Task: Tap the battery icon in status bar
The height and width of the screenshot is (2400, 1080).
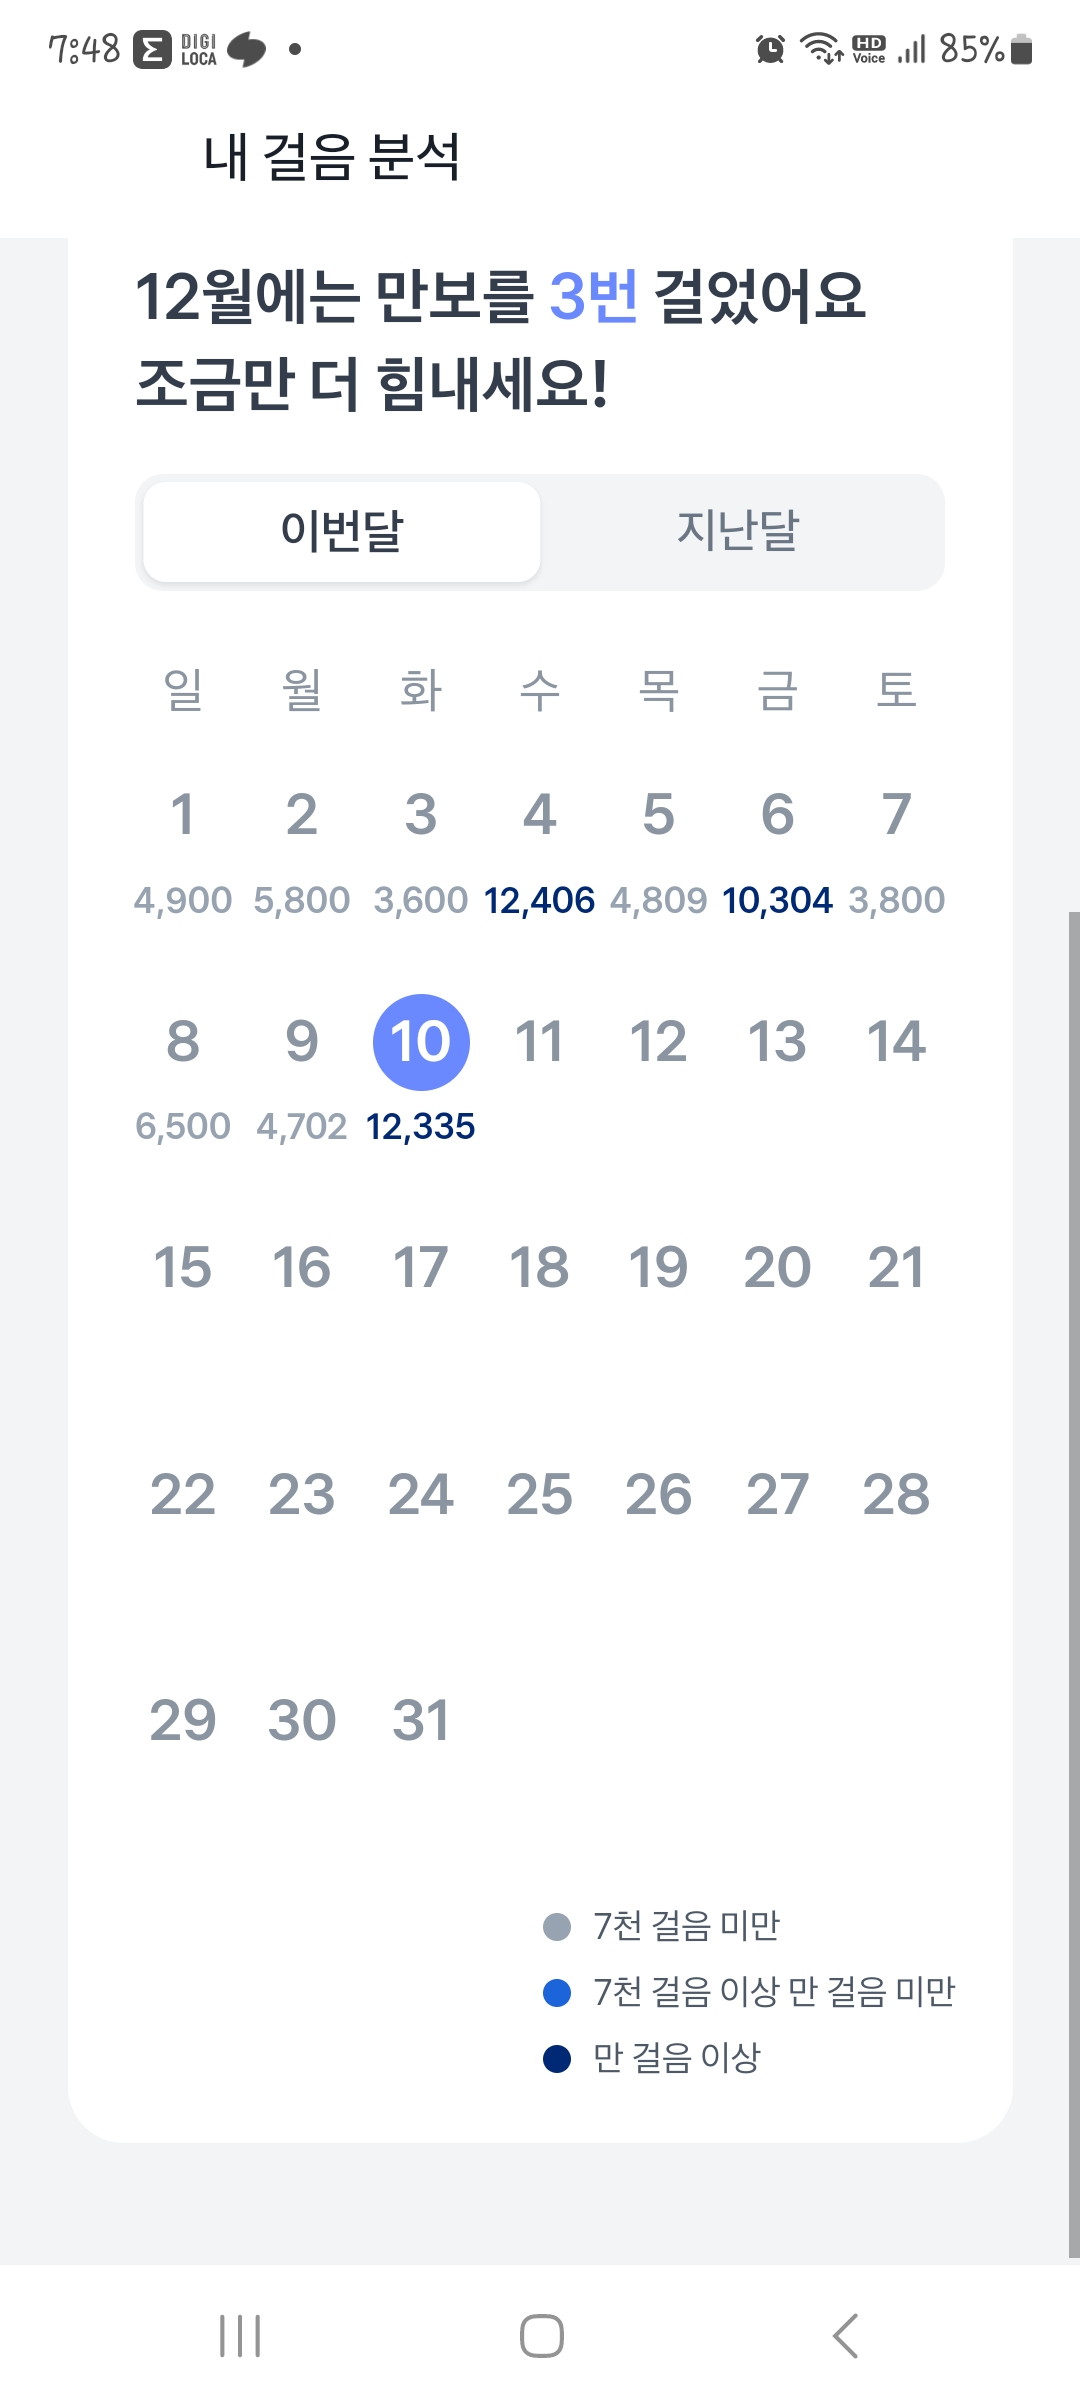Action: click(1021, 49)
